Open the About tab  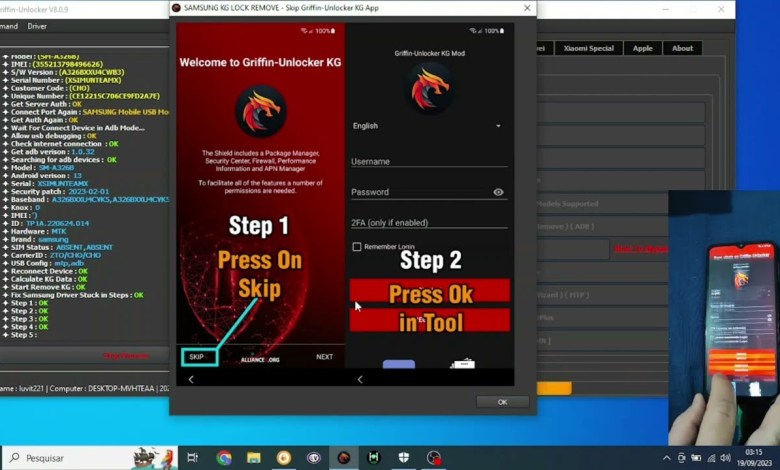(x=682, y=48)
